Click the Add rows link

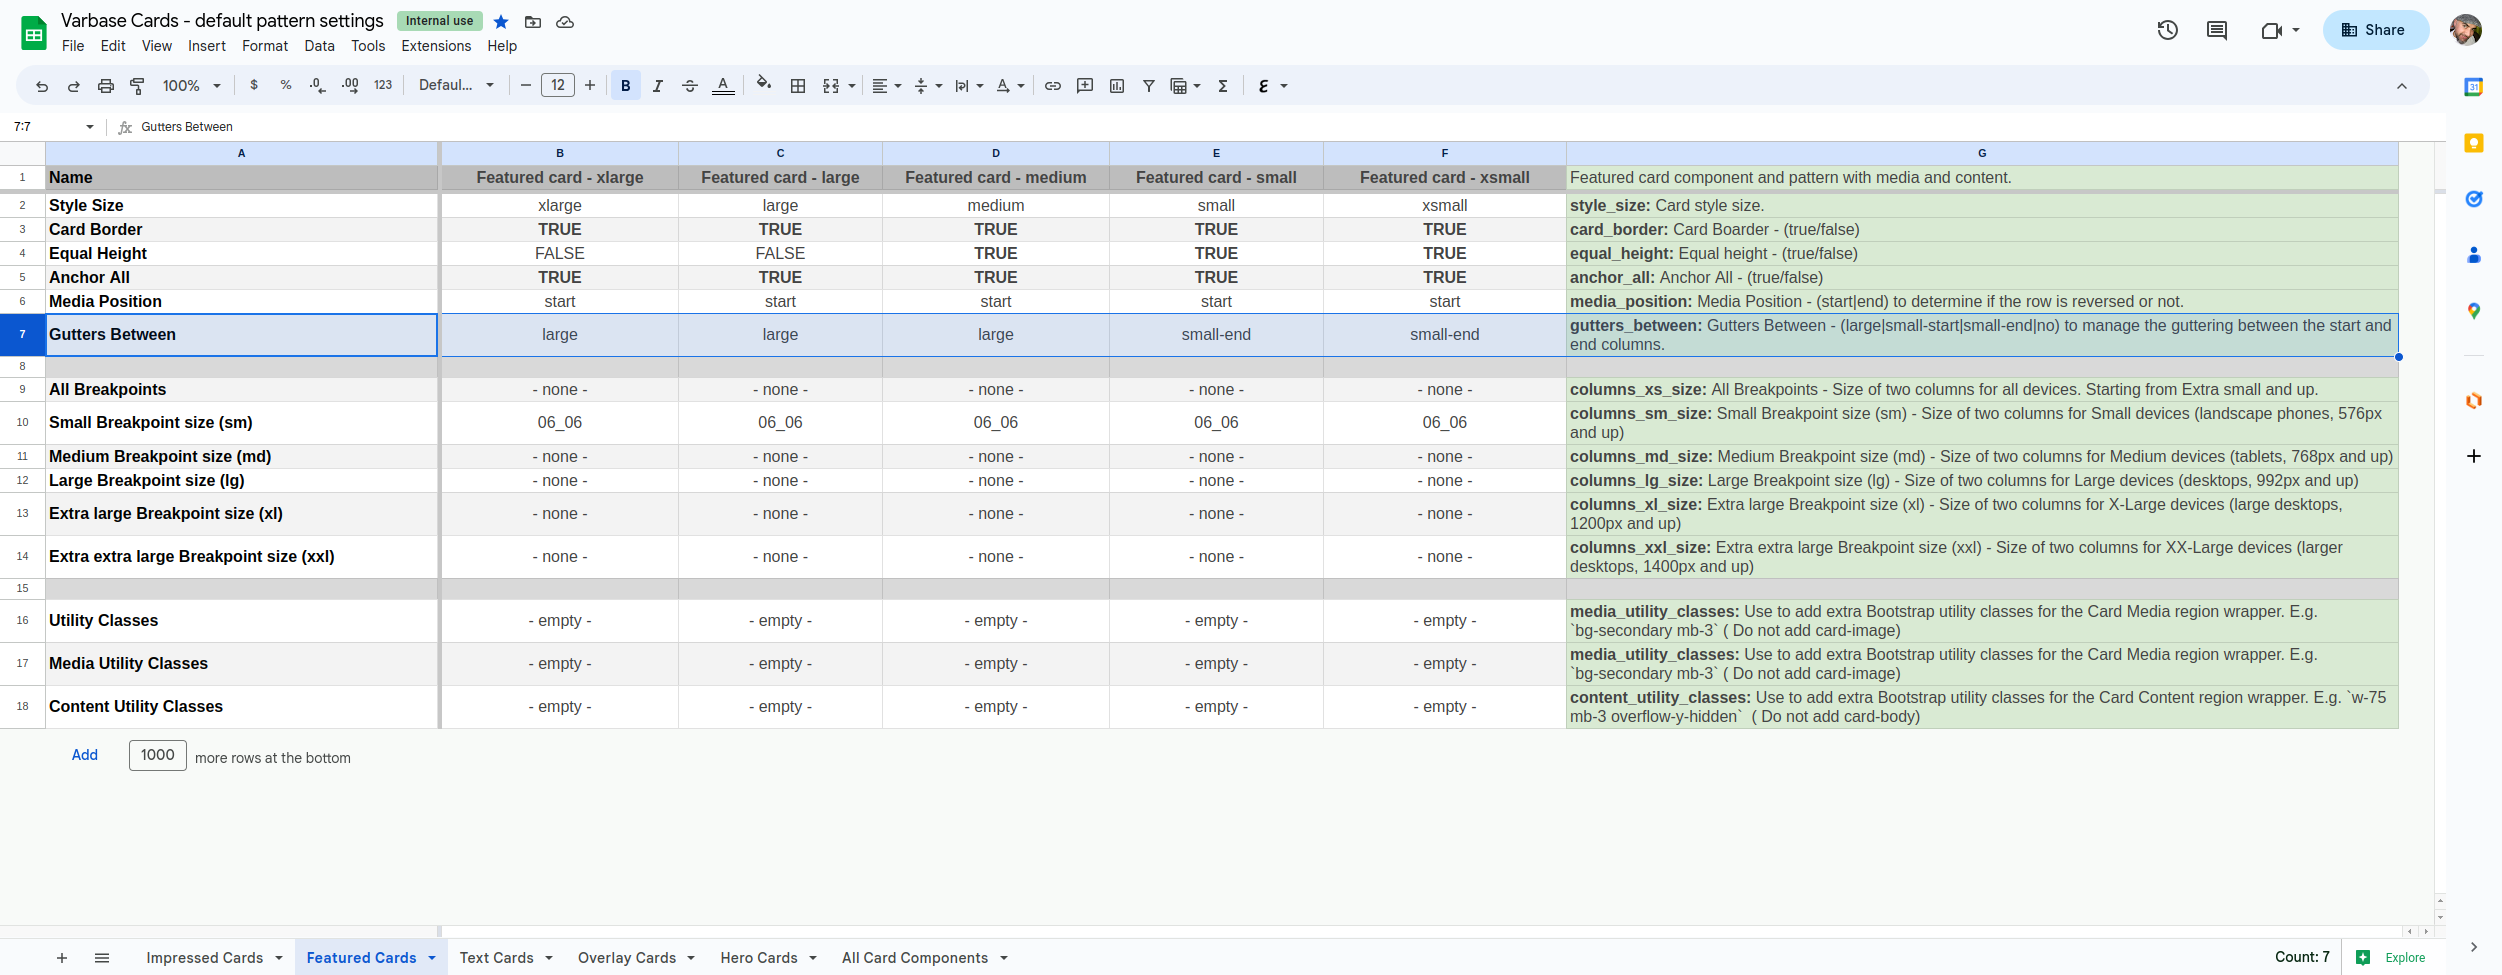pyautogui.click(x=85, y=755)
